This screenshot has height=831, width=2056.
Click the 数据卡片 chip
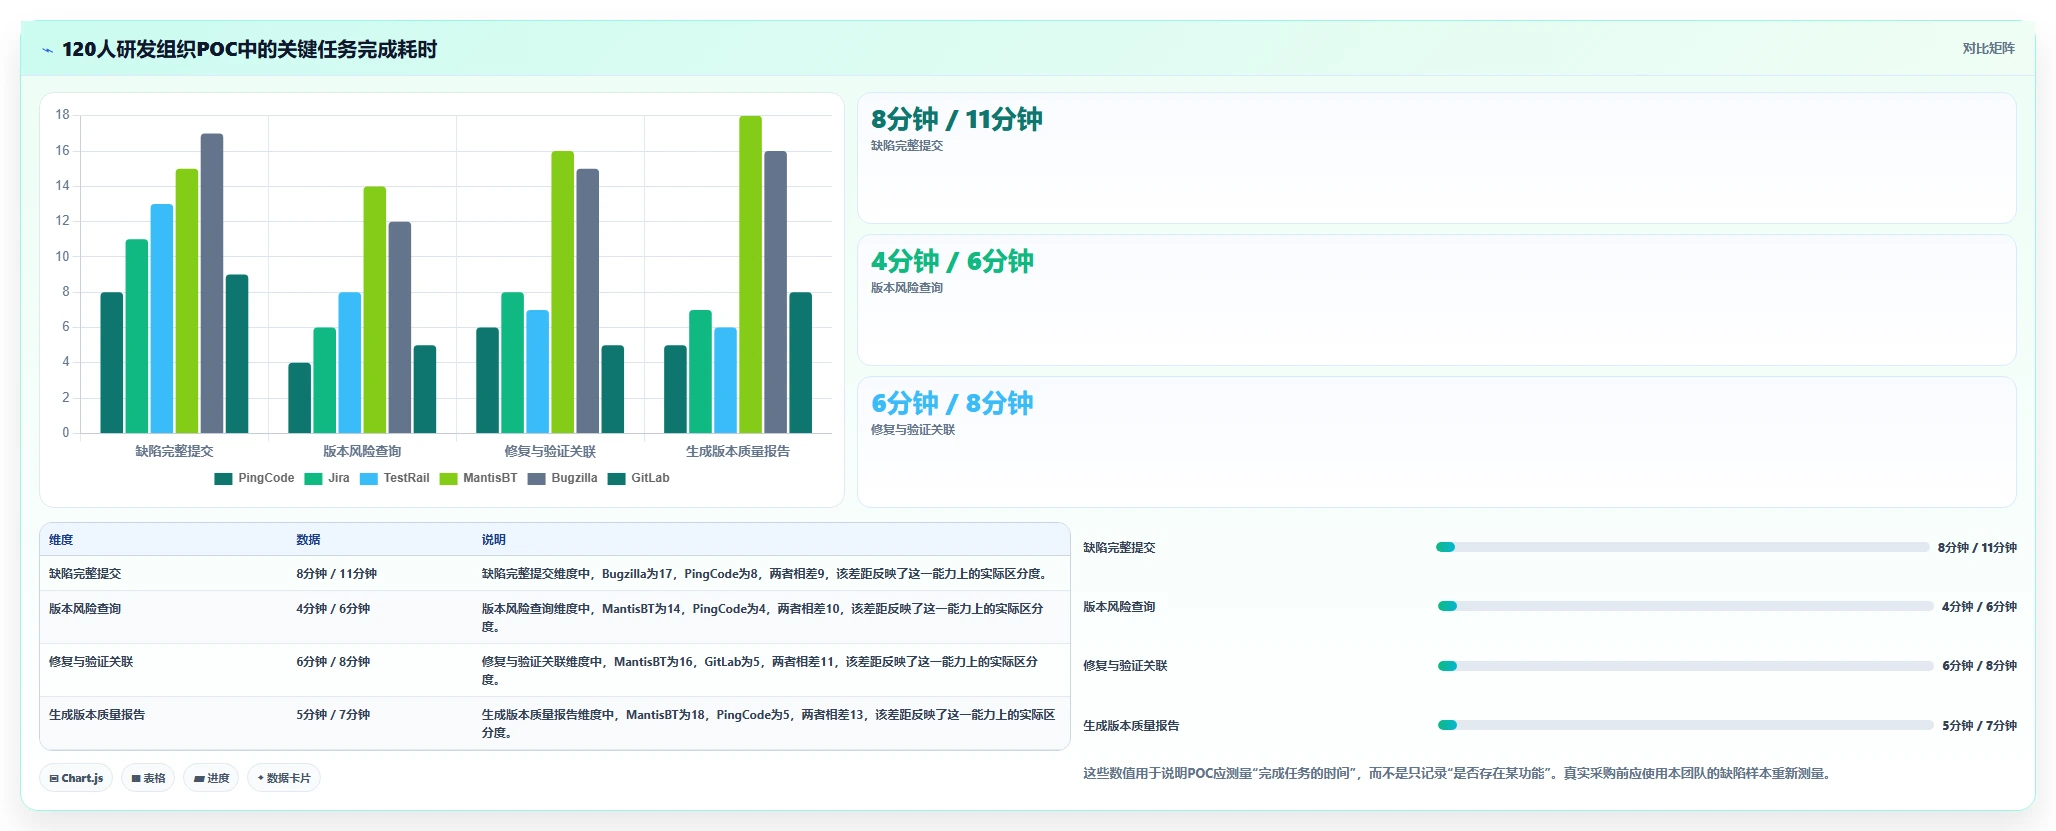284,778
